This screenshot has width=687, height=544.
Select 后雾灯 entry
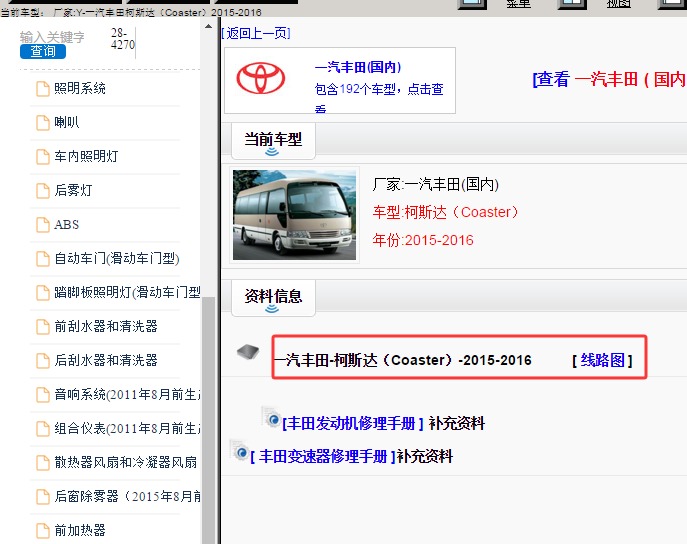pos(73,191)
